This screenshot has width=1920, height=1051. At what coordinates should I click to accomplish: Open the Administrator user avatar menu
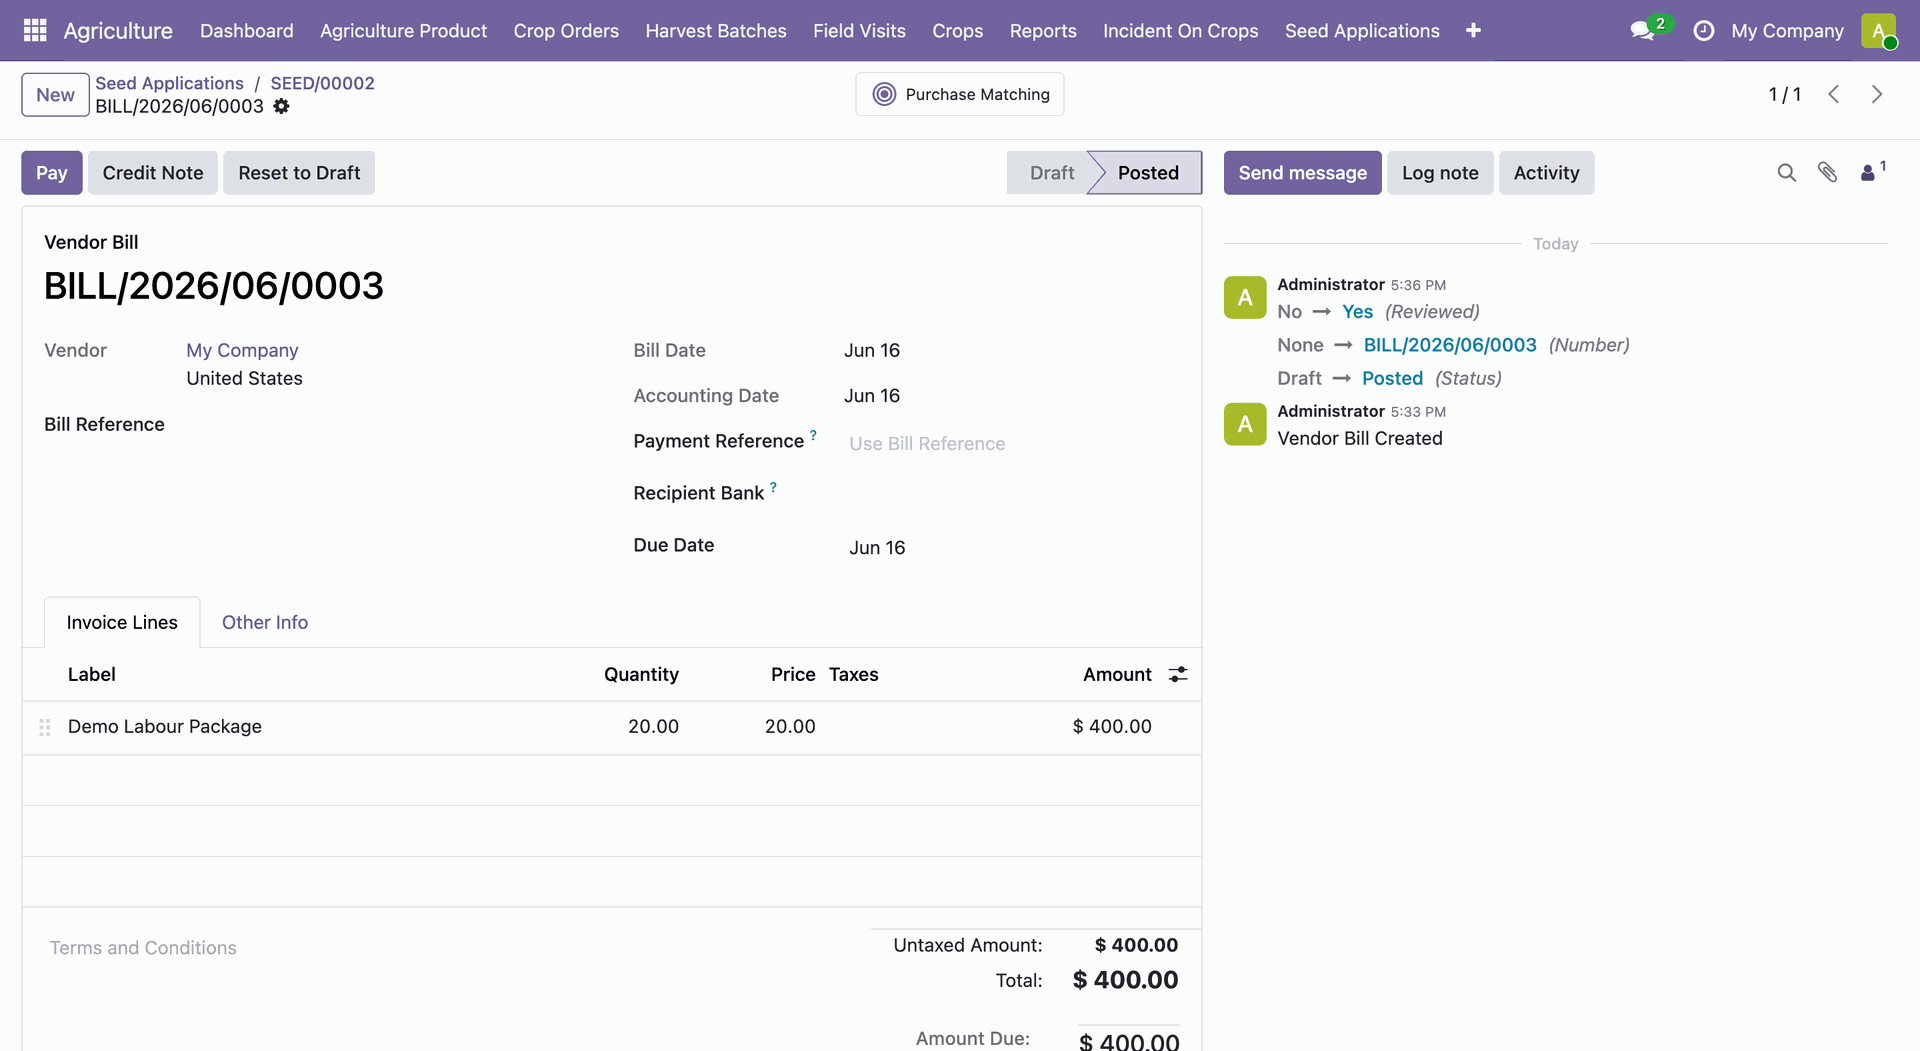tap(1879, 31)
